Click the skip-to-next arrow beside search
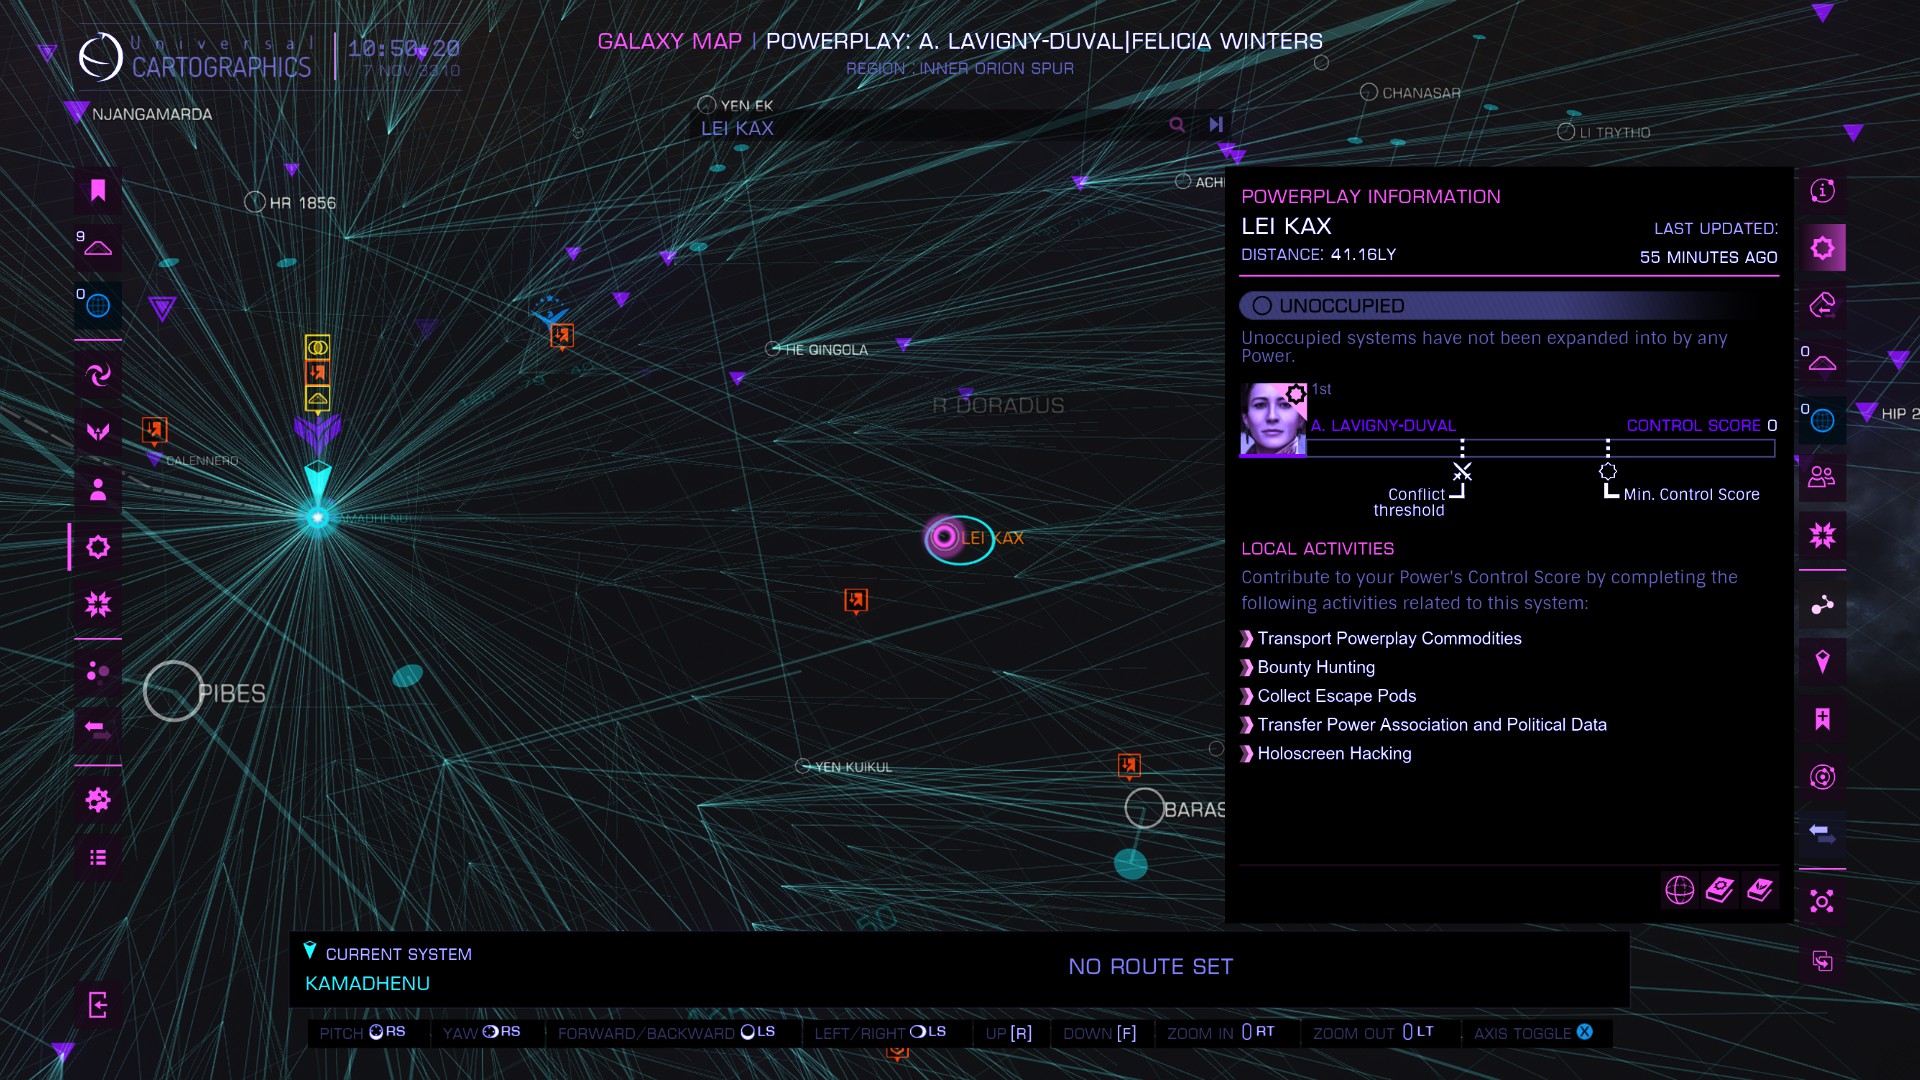This screenshot has height=1080, width=1920. coord(1216,125)
